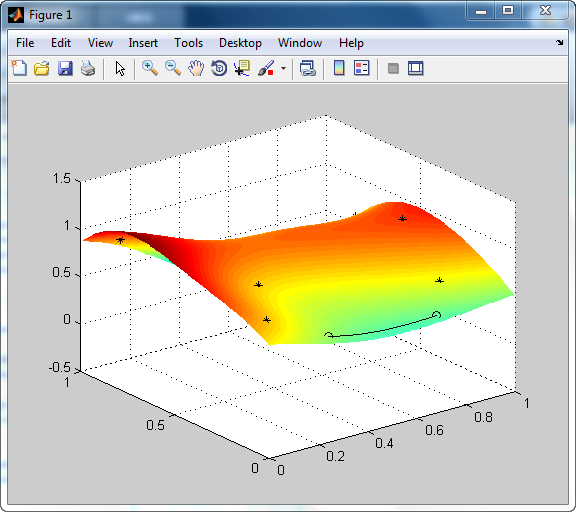Toggle the Insert Colorbar button

tap(339, 68)
